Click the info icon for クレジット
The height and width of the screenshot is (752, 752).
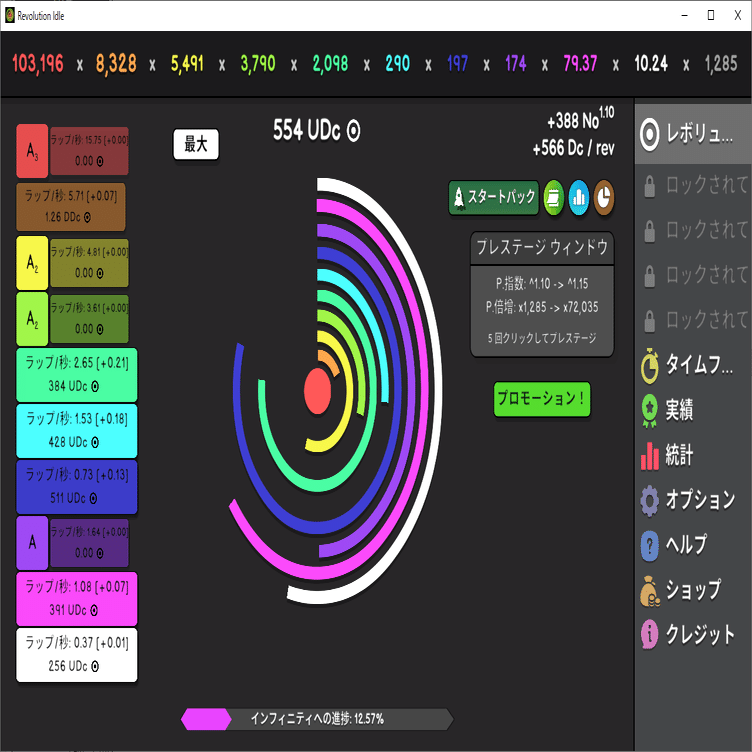(x=649, y=634)
